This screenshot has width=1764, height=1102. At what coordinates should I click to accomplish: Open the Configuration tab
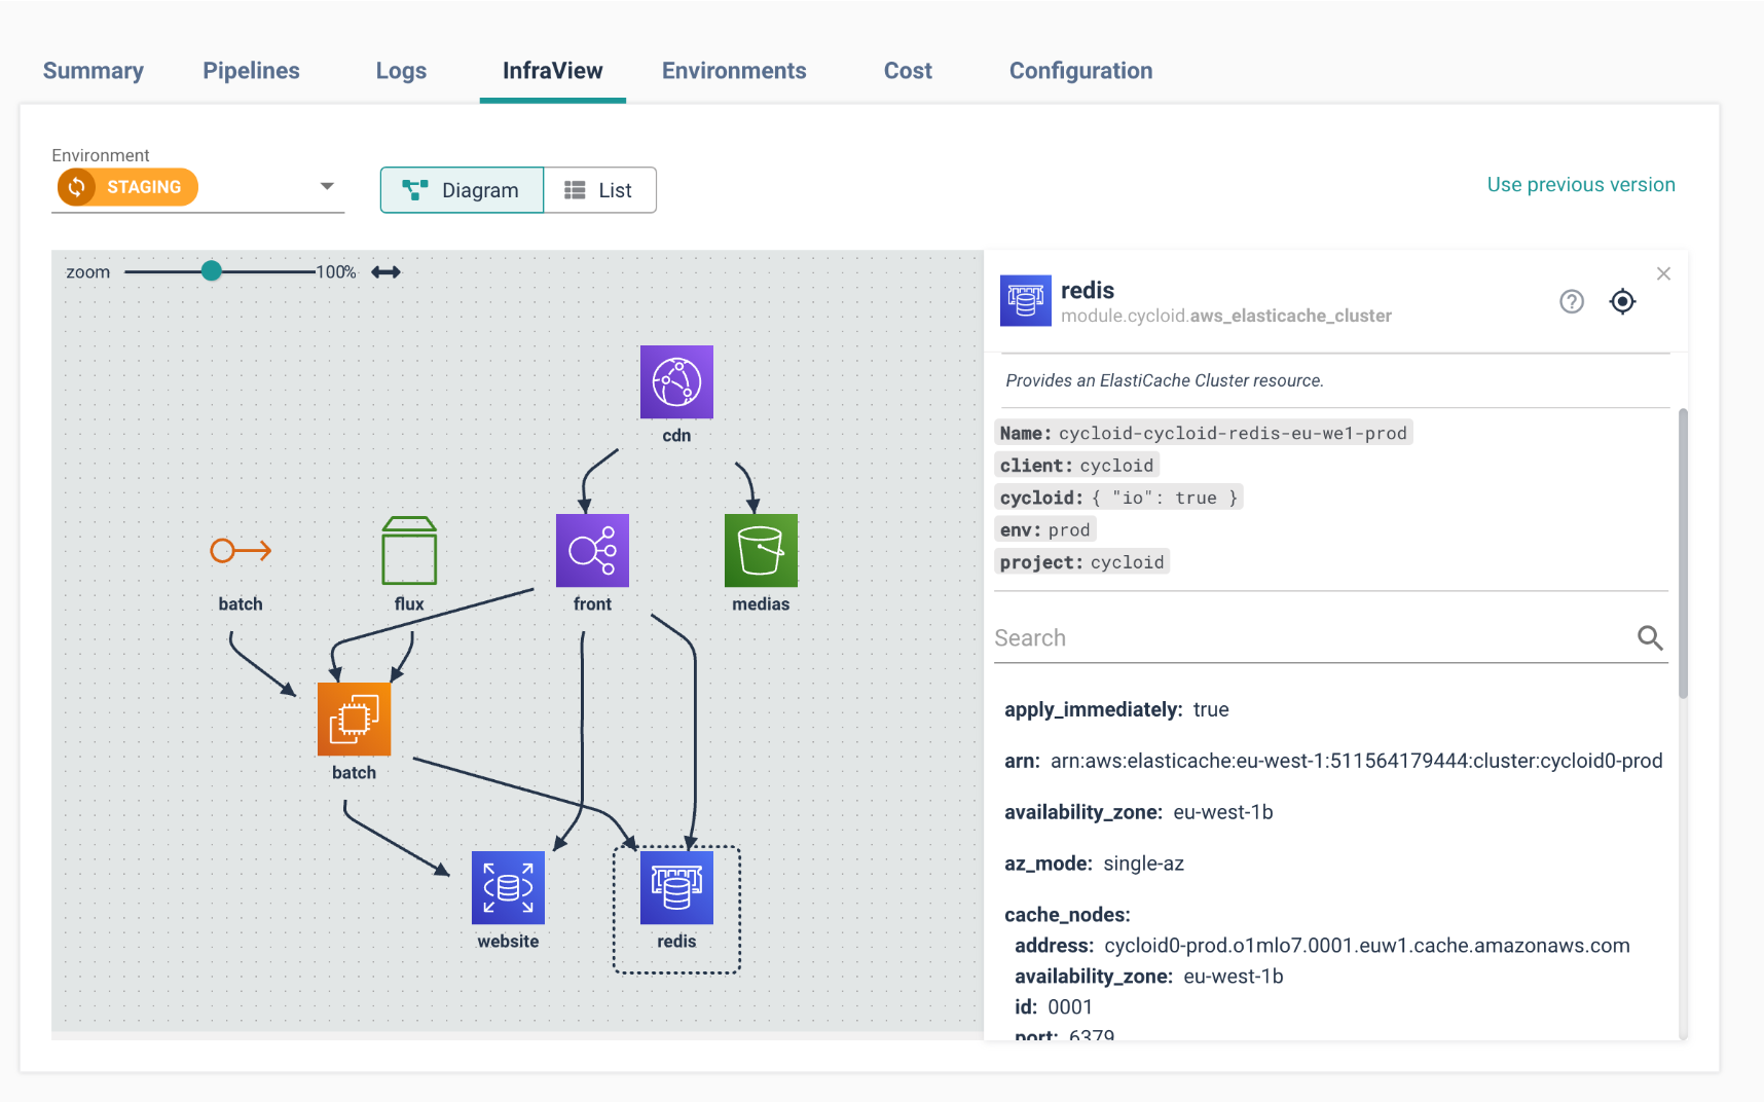1080,71
